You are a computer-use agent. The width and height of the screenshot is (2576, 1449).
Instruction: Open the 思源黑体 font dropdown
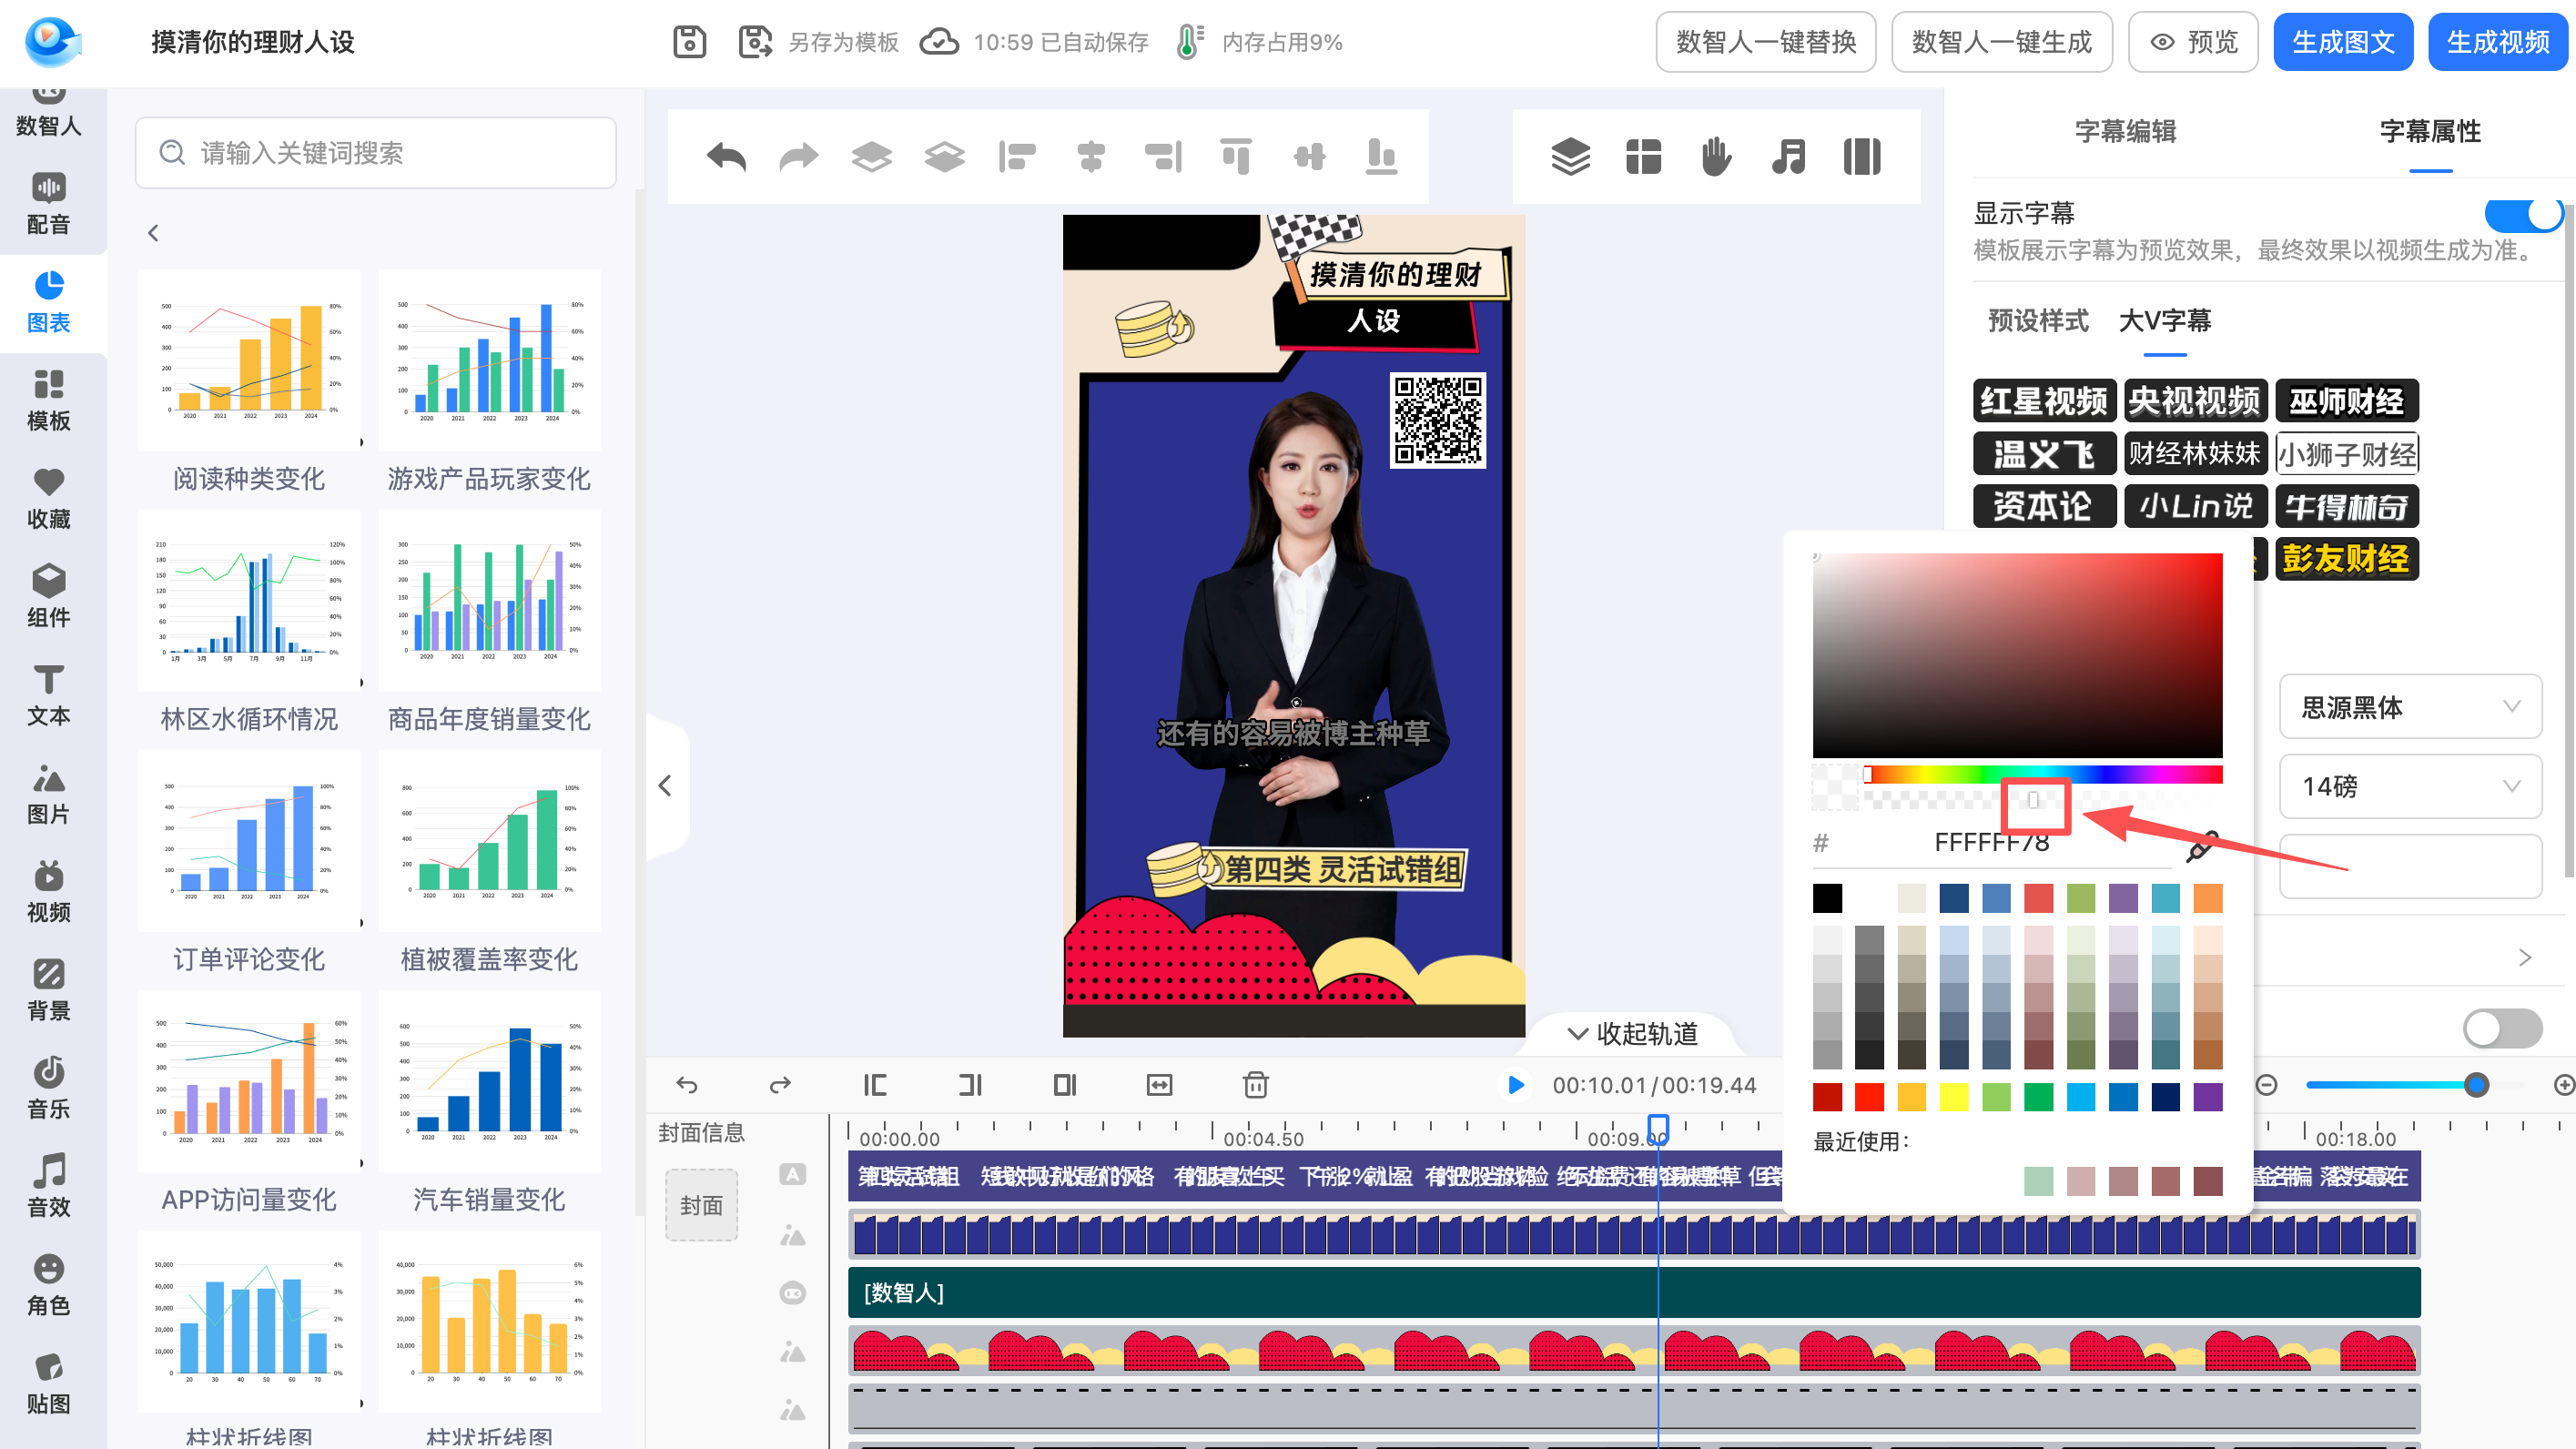coord(2410,707)
